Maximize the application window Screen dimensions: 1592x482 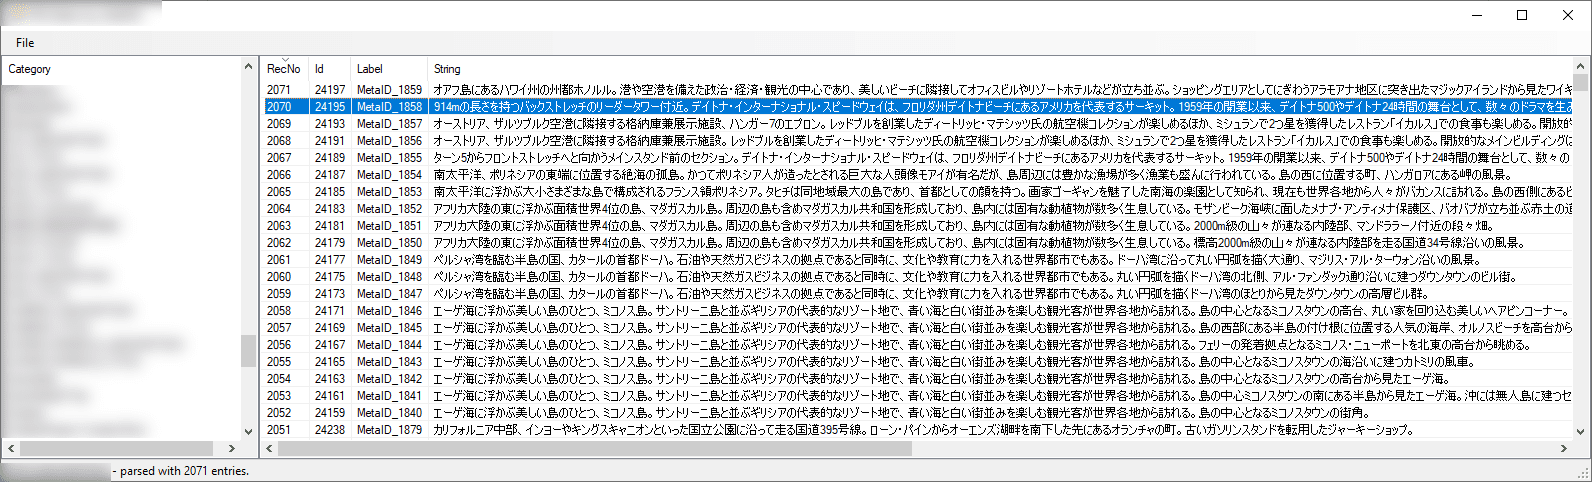(1522, 15)
